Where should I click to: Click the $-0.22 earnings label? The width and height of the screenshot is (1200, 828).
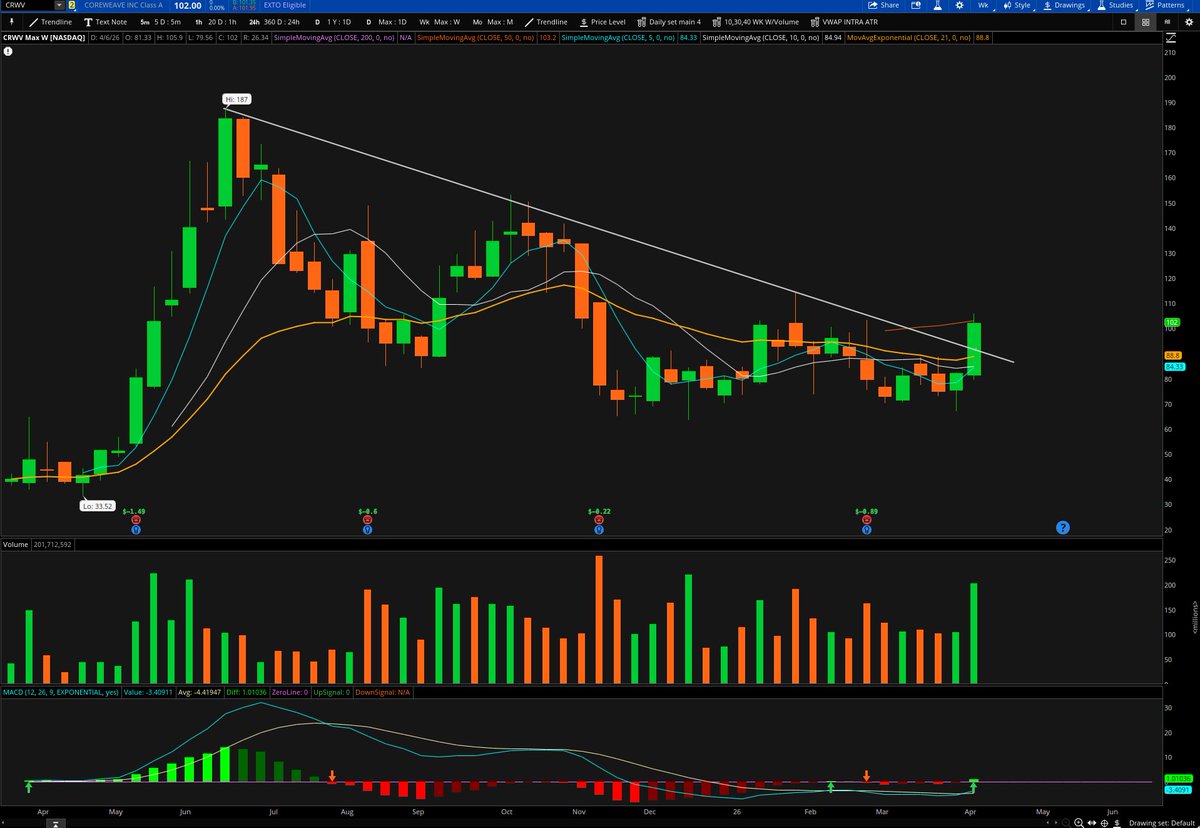pyautogui.click(x=598, y=511)
